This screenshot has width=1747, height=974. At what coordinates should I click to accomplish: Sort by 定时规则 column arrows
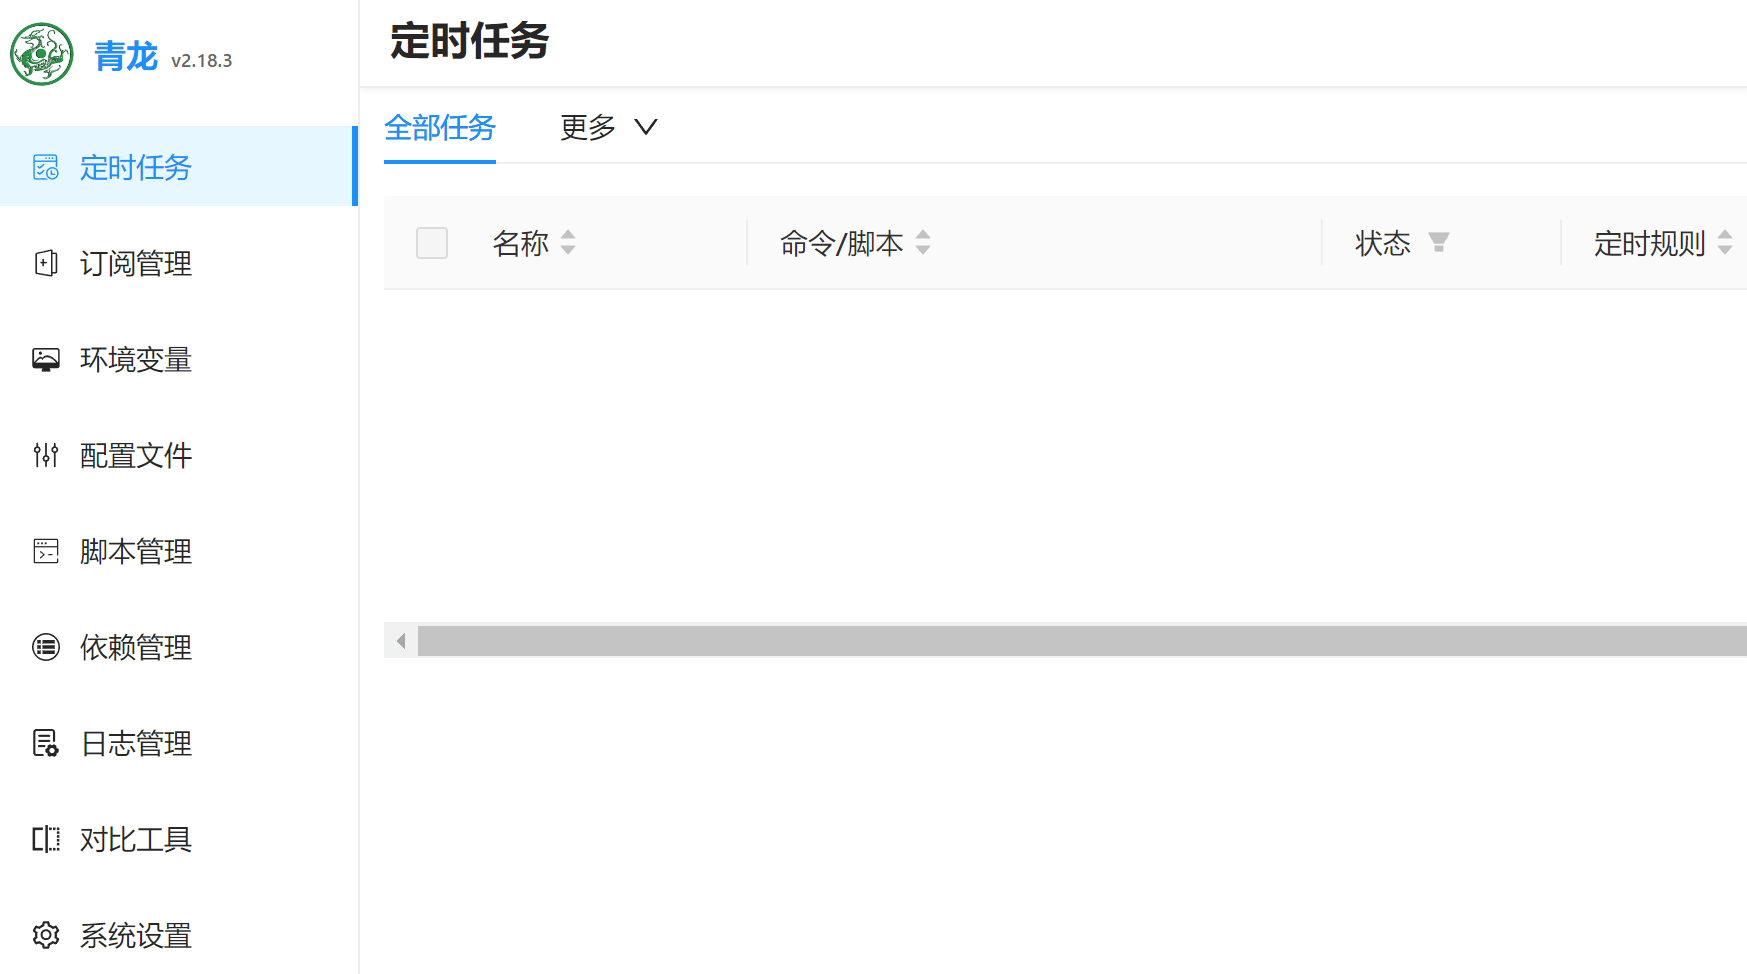(x=1725, y=243)
